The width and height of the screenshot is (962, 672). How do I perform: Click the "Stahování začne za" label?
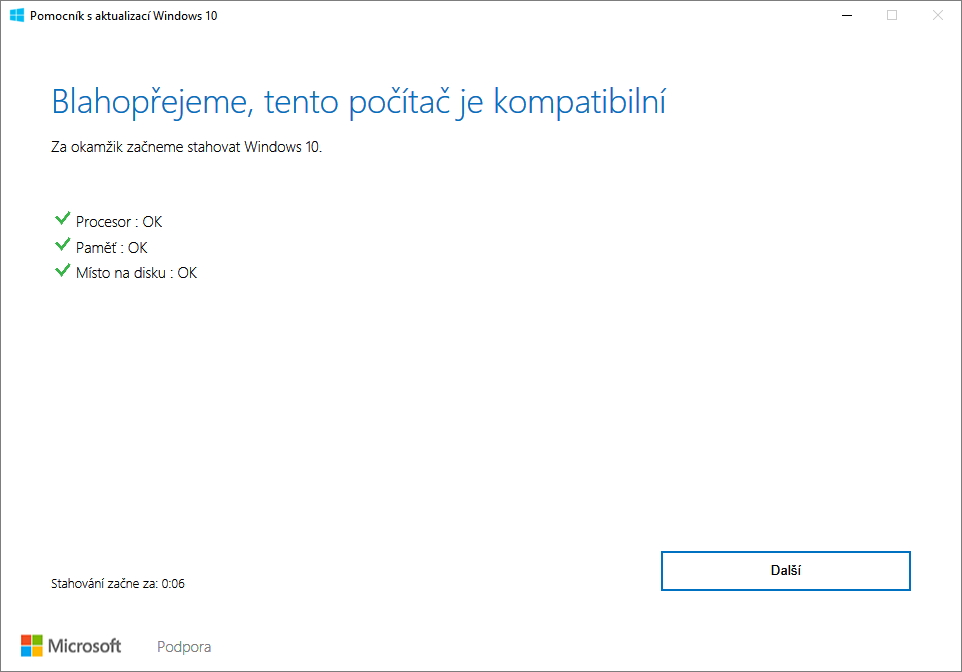(x=104, y=583)
